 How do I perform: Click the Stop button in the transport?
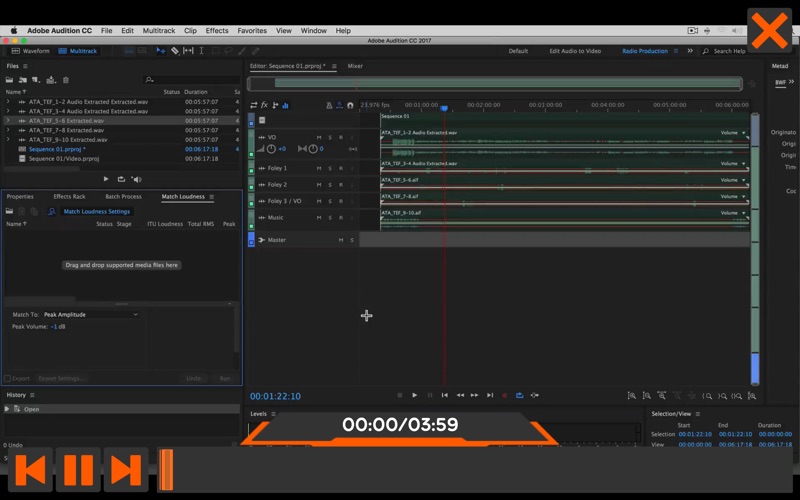tap(399, 395)
